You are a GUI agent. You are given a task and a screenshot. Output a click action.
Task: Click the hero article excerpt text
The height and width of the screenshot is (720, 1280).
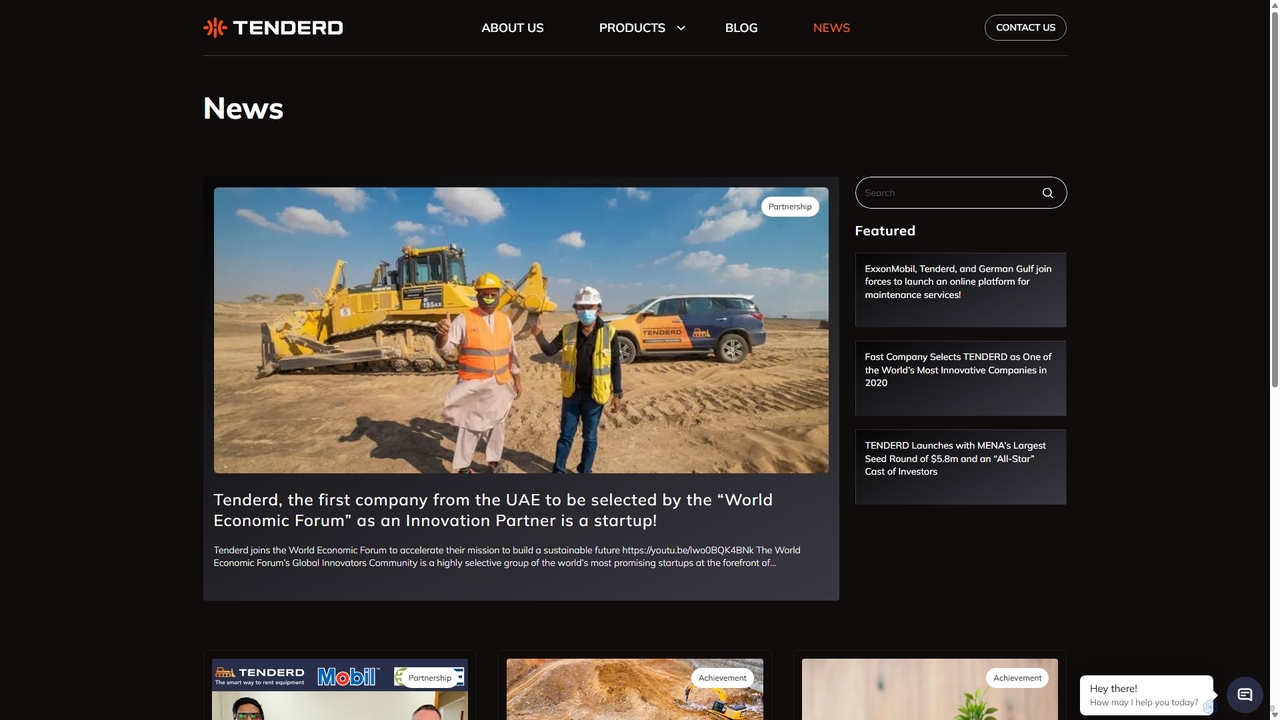coord(507,557)
